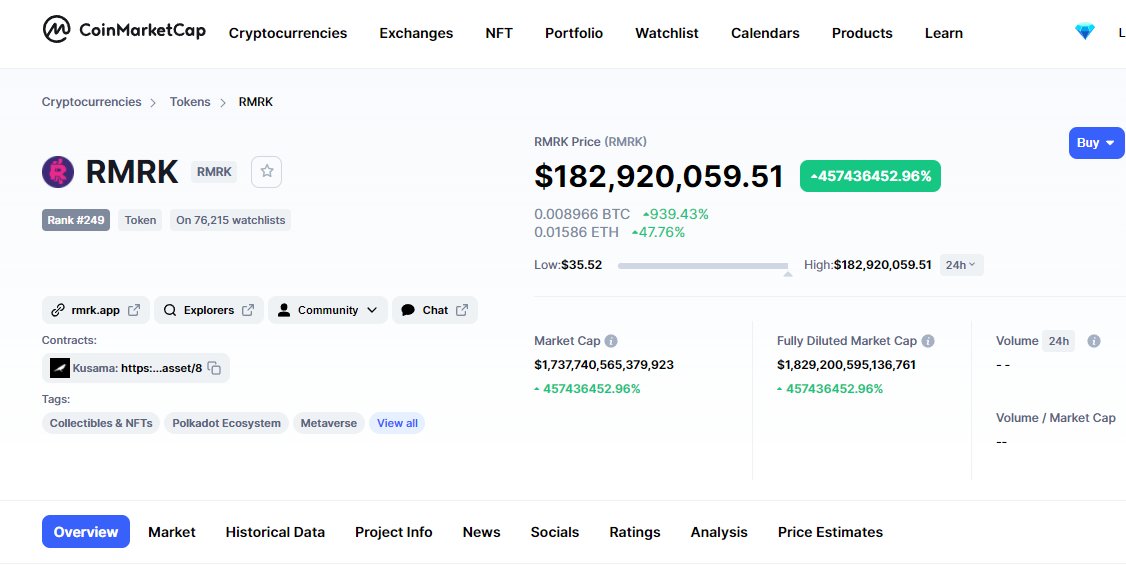This screenshot has height=576, width=1126.
Task: Click external link icon beside Explorers
Action: pos(248,310)
